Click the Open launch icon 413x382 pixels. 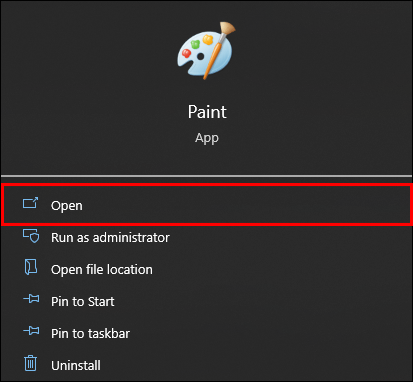(x=30, y=203)
